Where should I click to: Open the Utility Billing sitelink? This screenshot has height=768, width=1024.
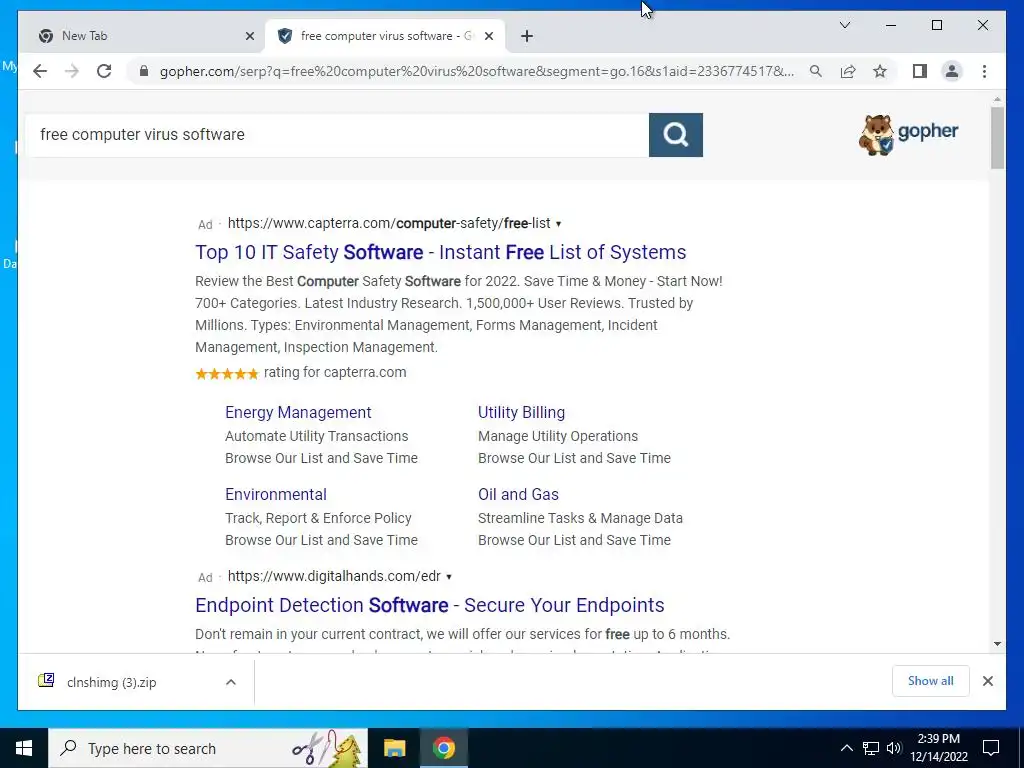pos(521,413)
